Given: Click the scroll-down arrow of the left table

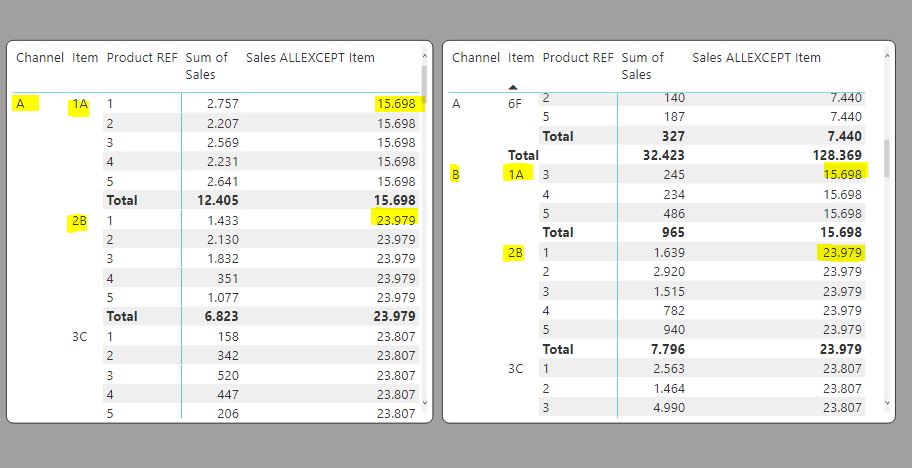Looking at the screenshot, I should click(x=424, y=402).
